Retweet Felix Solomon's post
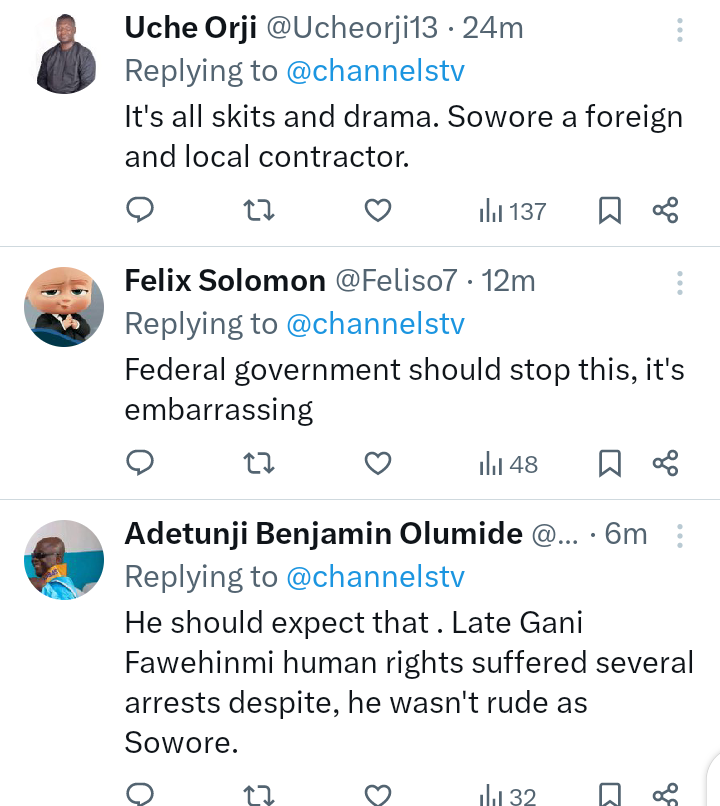 pyautogui.click(x=259, y=463)
